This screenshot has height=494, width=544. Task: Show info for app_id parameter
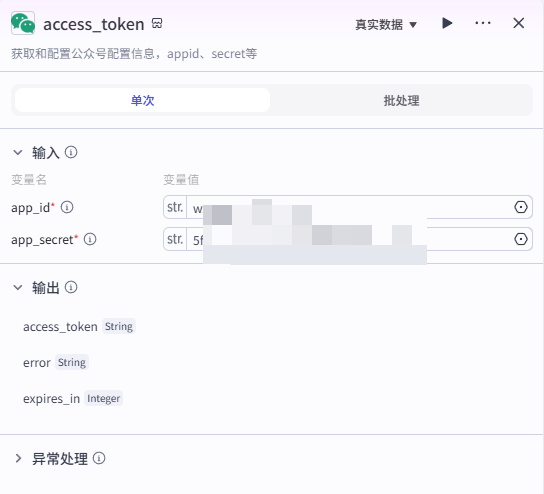(x=67, y=207)
